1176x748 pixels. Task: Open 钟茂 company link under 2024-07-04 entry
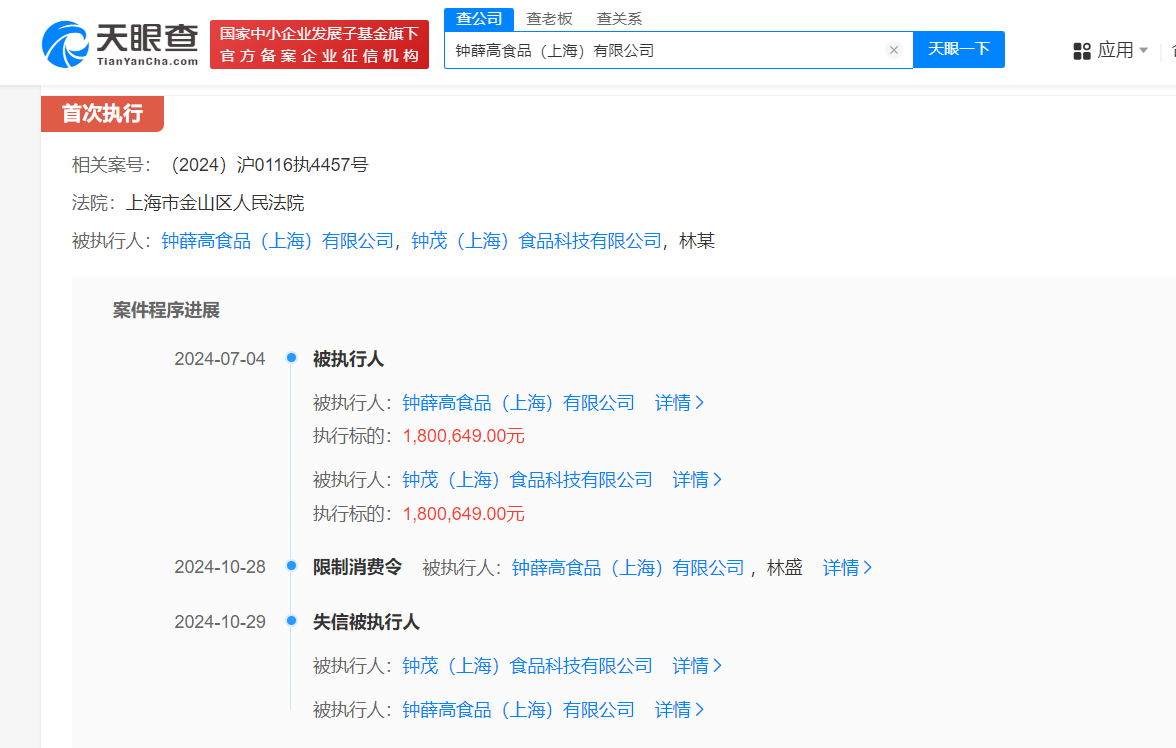(527, 479)
